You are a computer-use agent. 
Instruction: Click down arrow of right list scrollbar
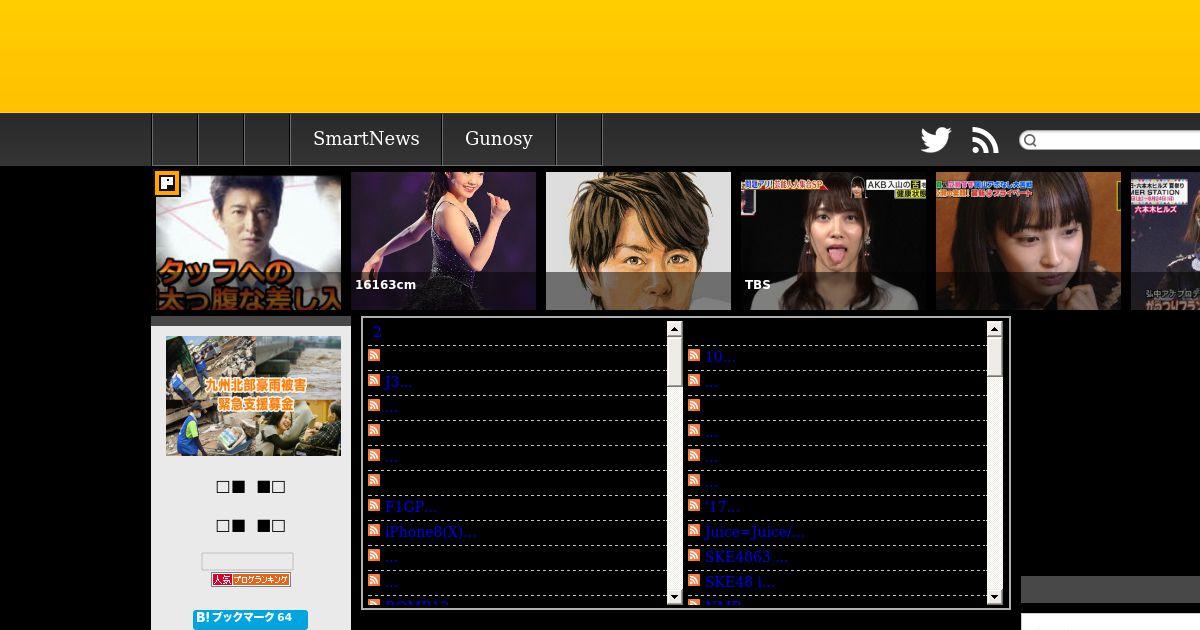click(x=994, y=597)
